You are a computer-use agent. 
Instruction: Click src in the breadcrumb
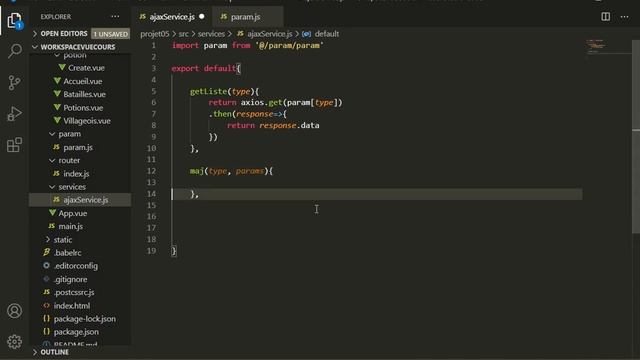point(184,34)
